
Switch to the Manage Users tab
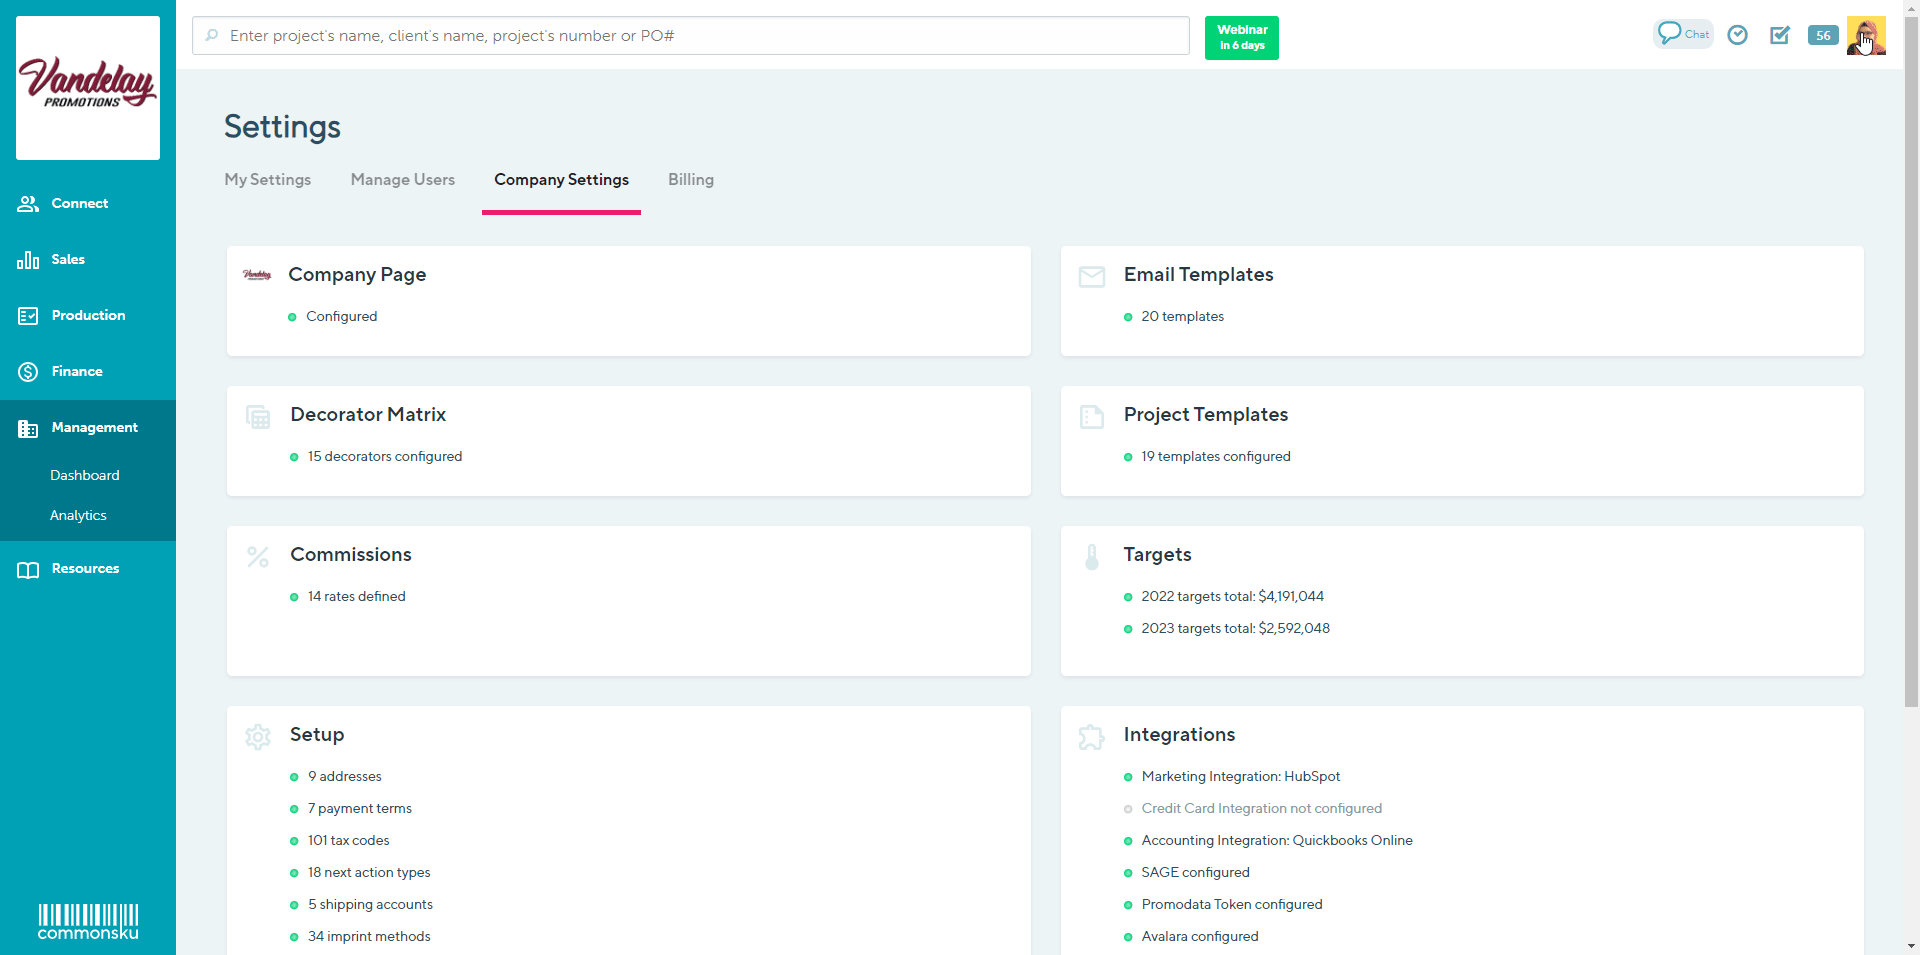[x=403, y=180]
